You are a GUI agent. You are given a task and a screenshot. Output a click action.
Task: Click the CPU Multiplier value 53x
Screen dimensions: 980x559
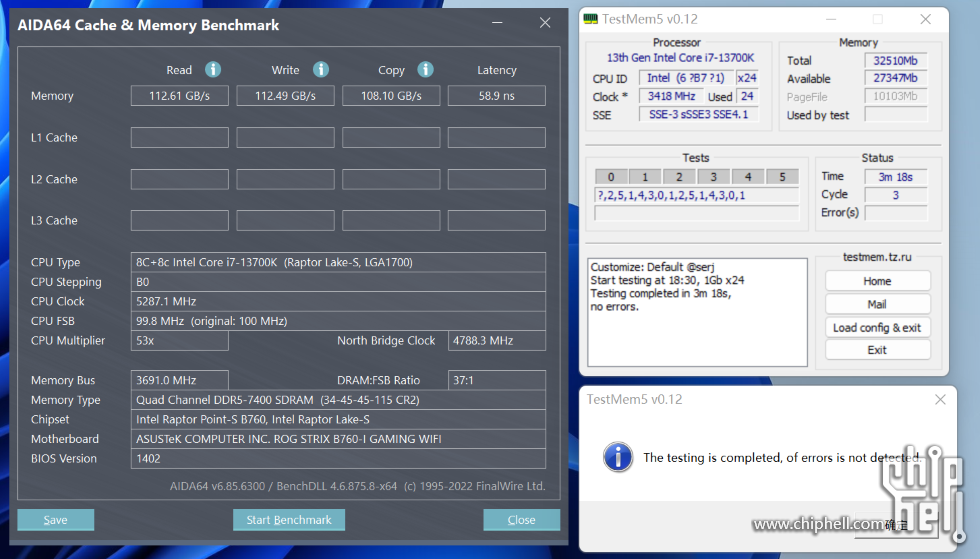pyautogui.click(x=179, y=341)
